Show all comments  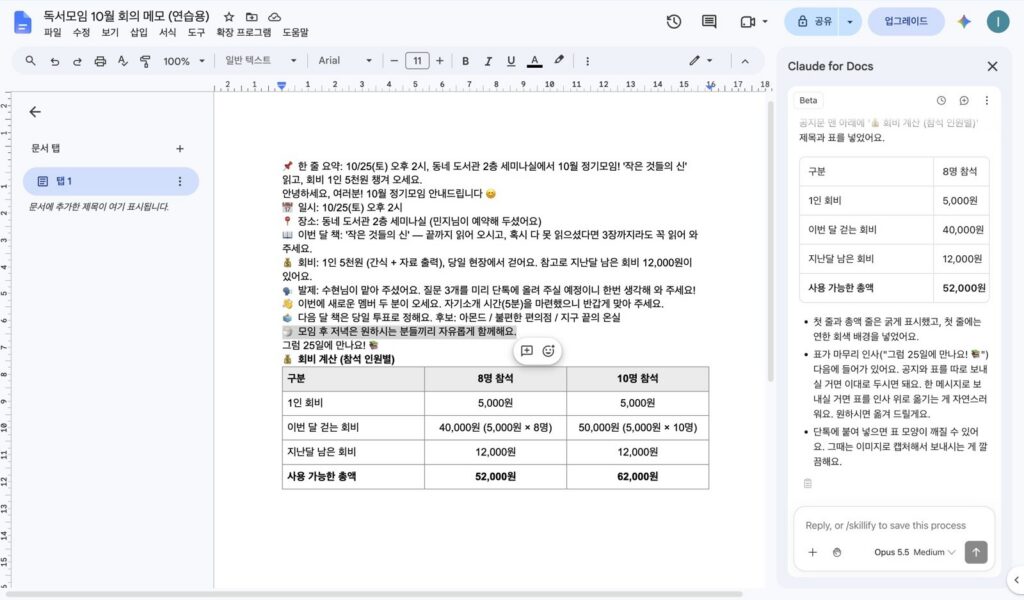coord(709,22)
